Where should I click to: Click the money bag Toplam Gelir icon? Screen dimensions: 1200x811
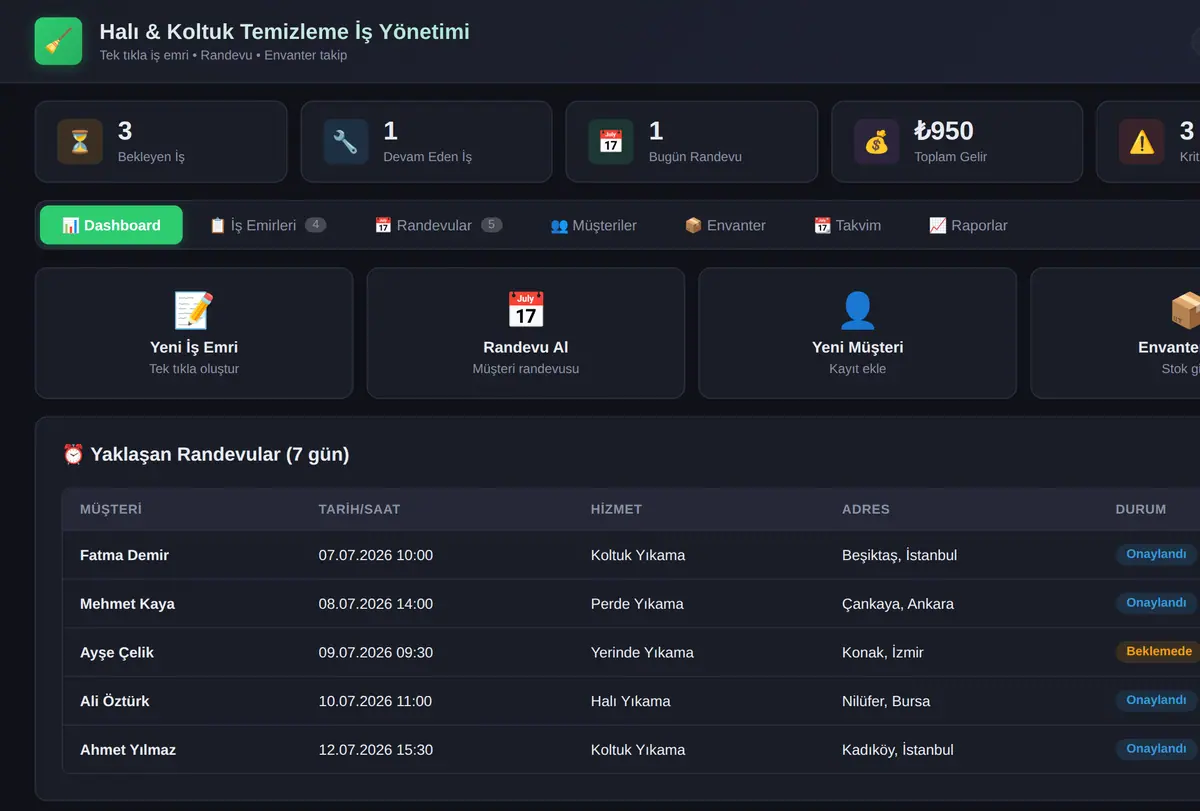pos(876,142)
